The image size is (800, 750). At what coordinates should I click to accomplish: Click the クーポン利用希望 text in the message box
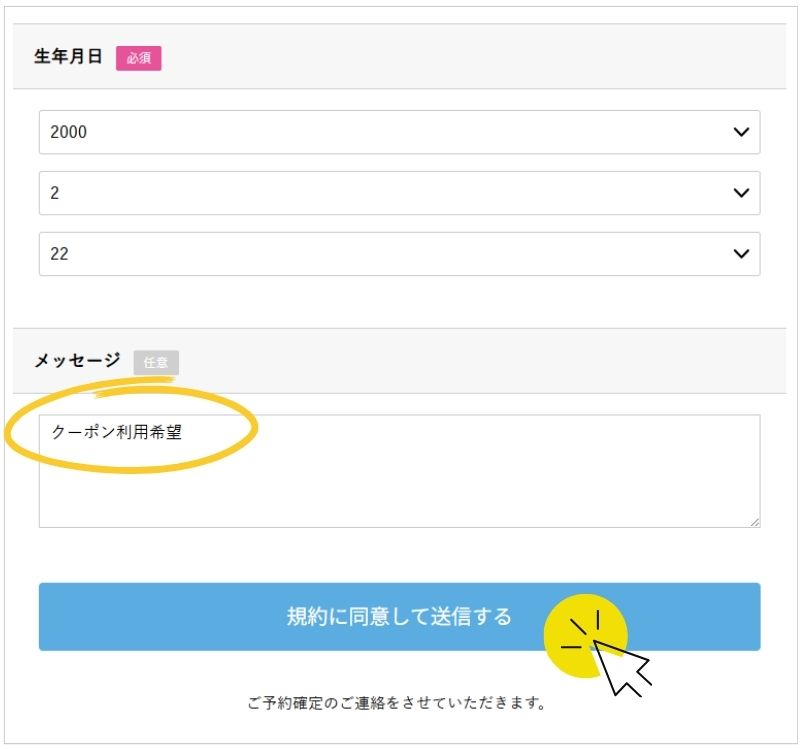116,433
